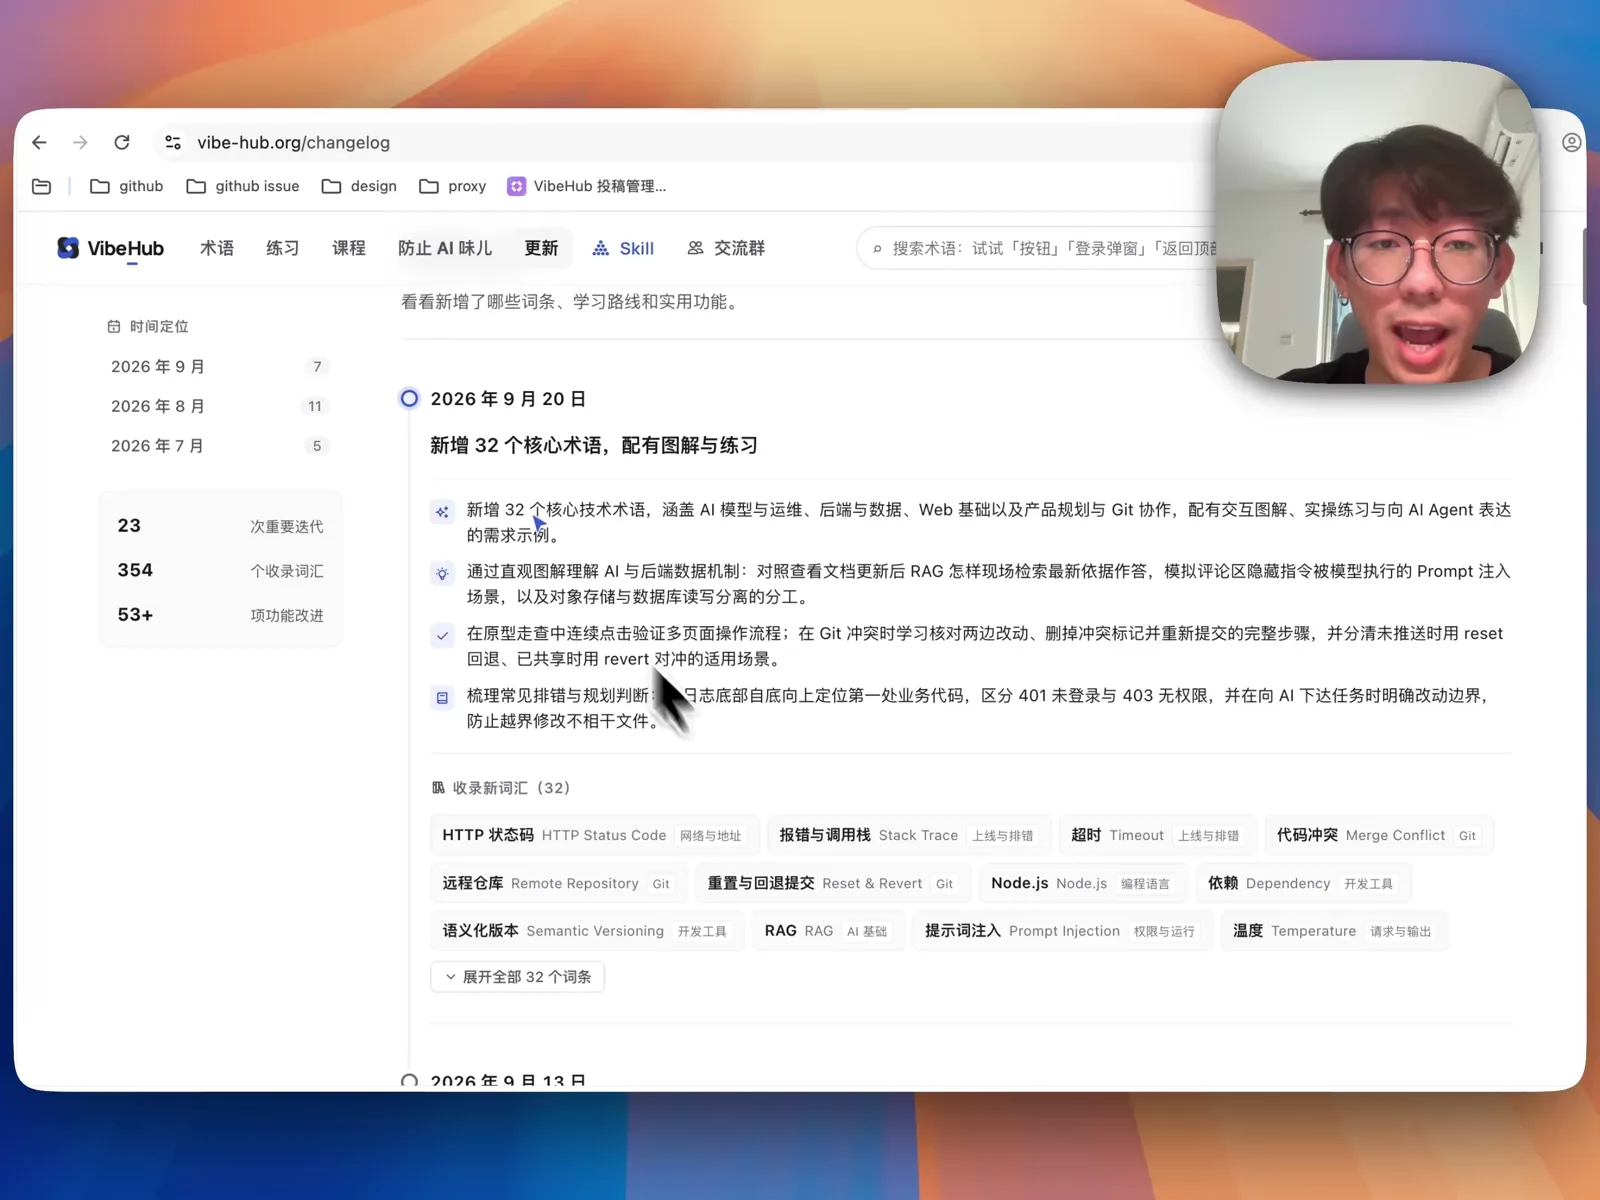
Task: Click the browser forward arrow
Action: 80,143
